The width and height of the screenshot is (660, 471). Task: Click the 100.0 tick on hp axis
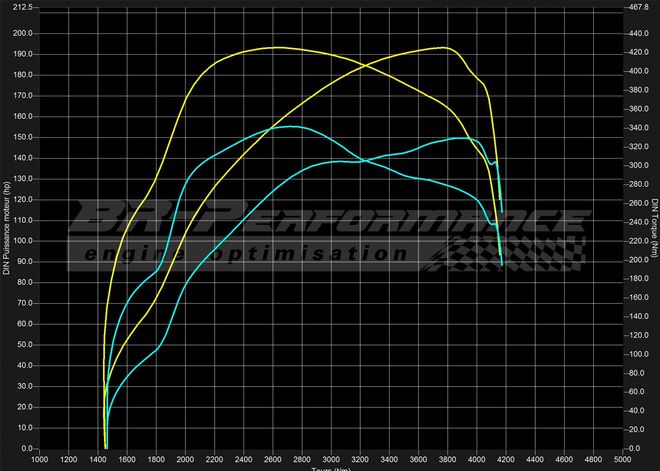[22, 241]
